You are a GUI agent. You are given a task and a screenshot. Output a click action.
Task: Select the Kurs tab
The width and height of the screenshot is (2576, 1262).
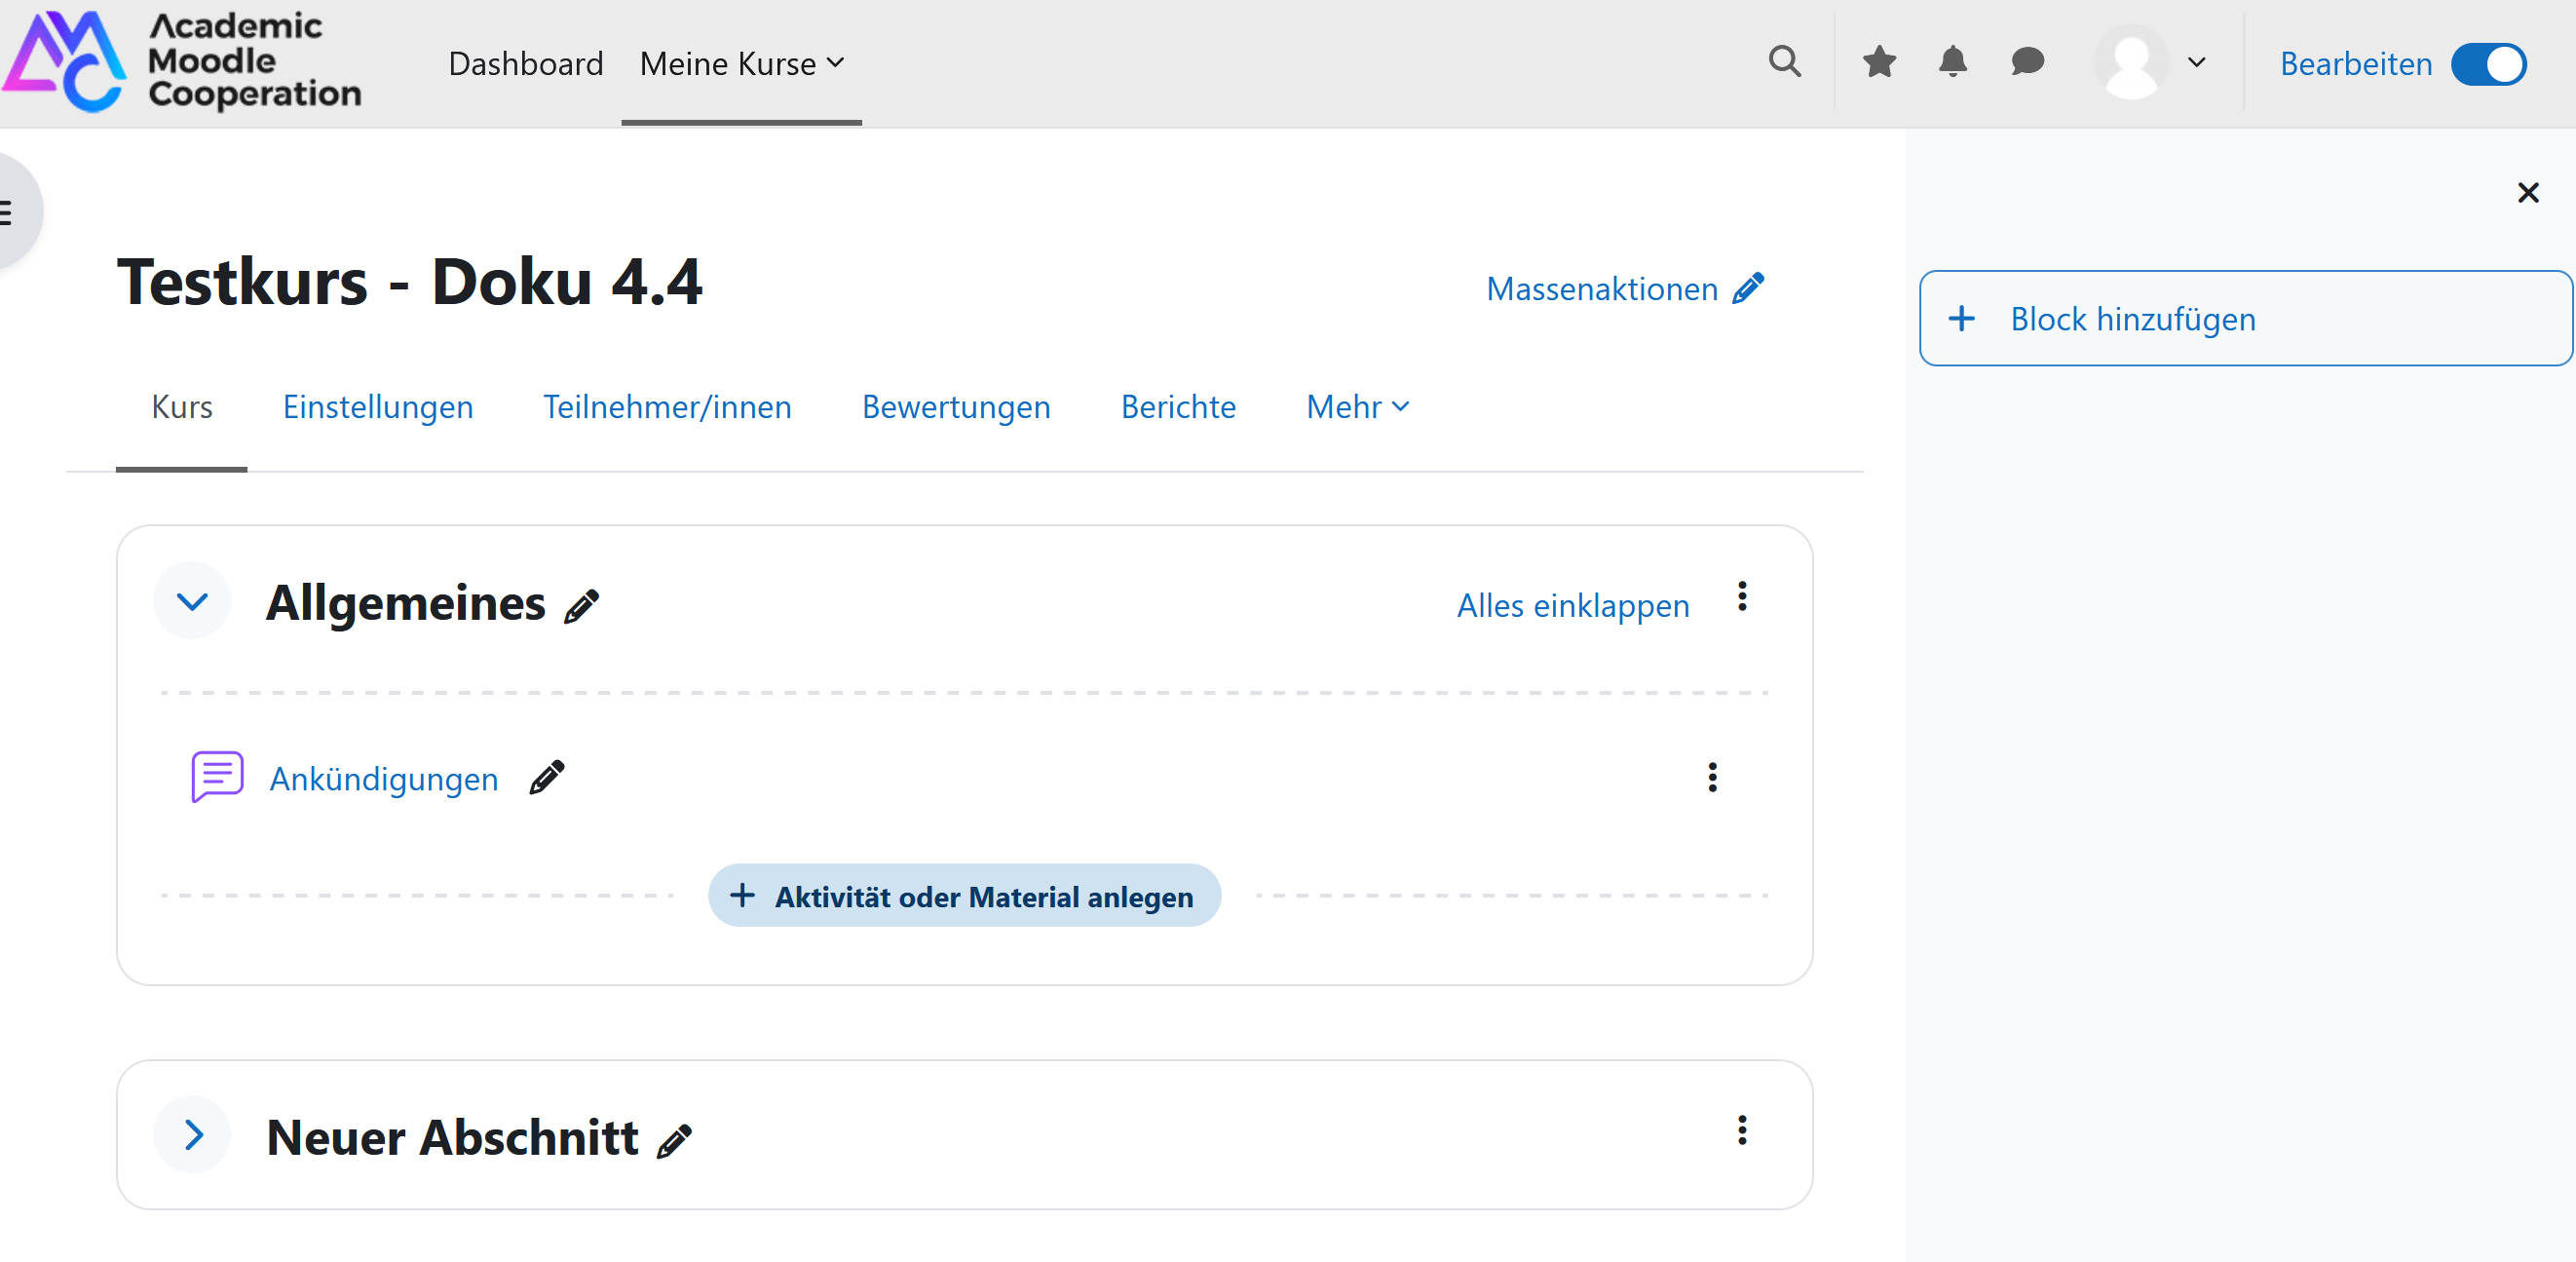[182, 407]
